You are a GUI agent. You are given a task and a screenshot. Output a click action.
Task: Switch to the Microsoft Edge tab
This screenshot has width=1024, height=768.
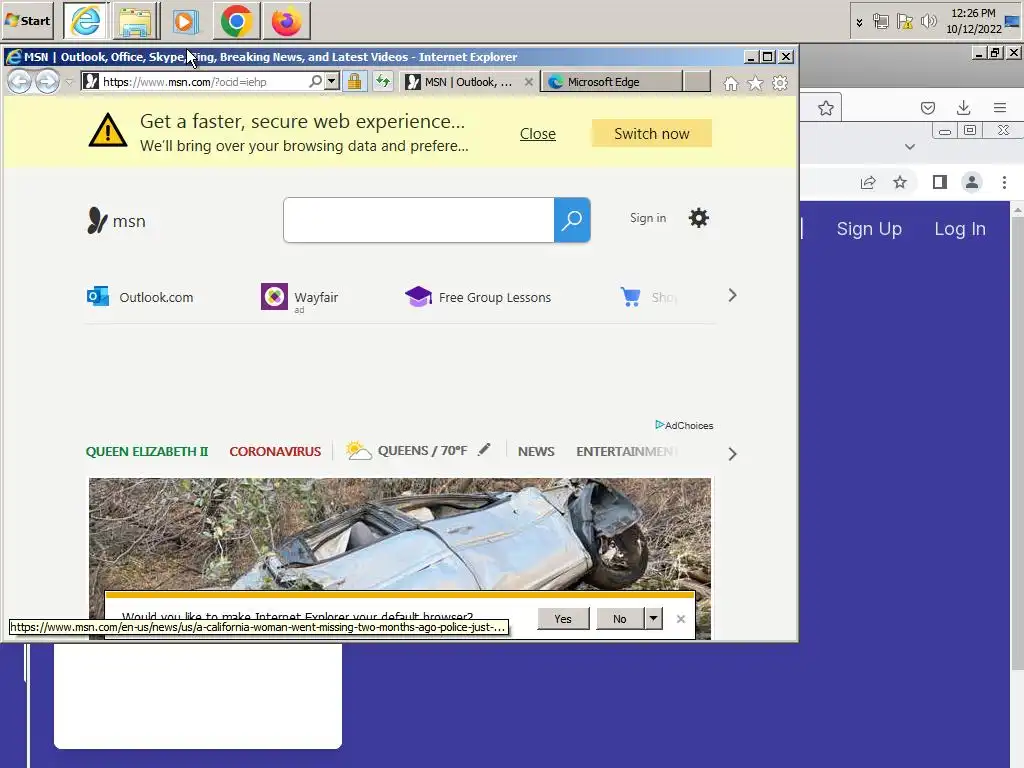point(611,82)
